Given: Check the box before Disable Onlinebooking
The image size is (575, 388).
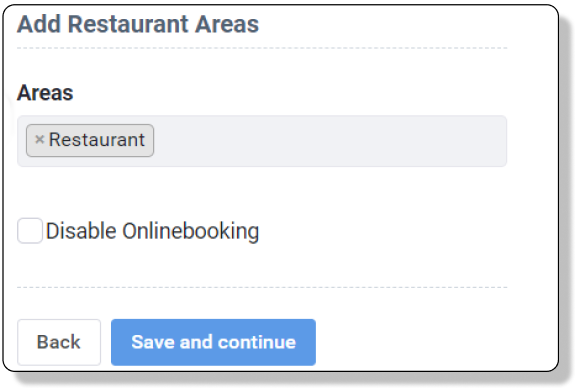Looking at the screenshot, I should (30, 231).
